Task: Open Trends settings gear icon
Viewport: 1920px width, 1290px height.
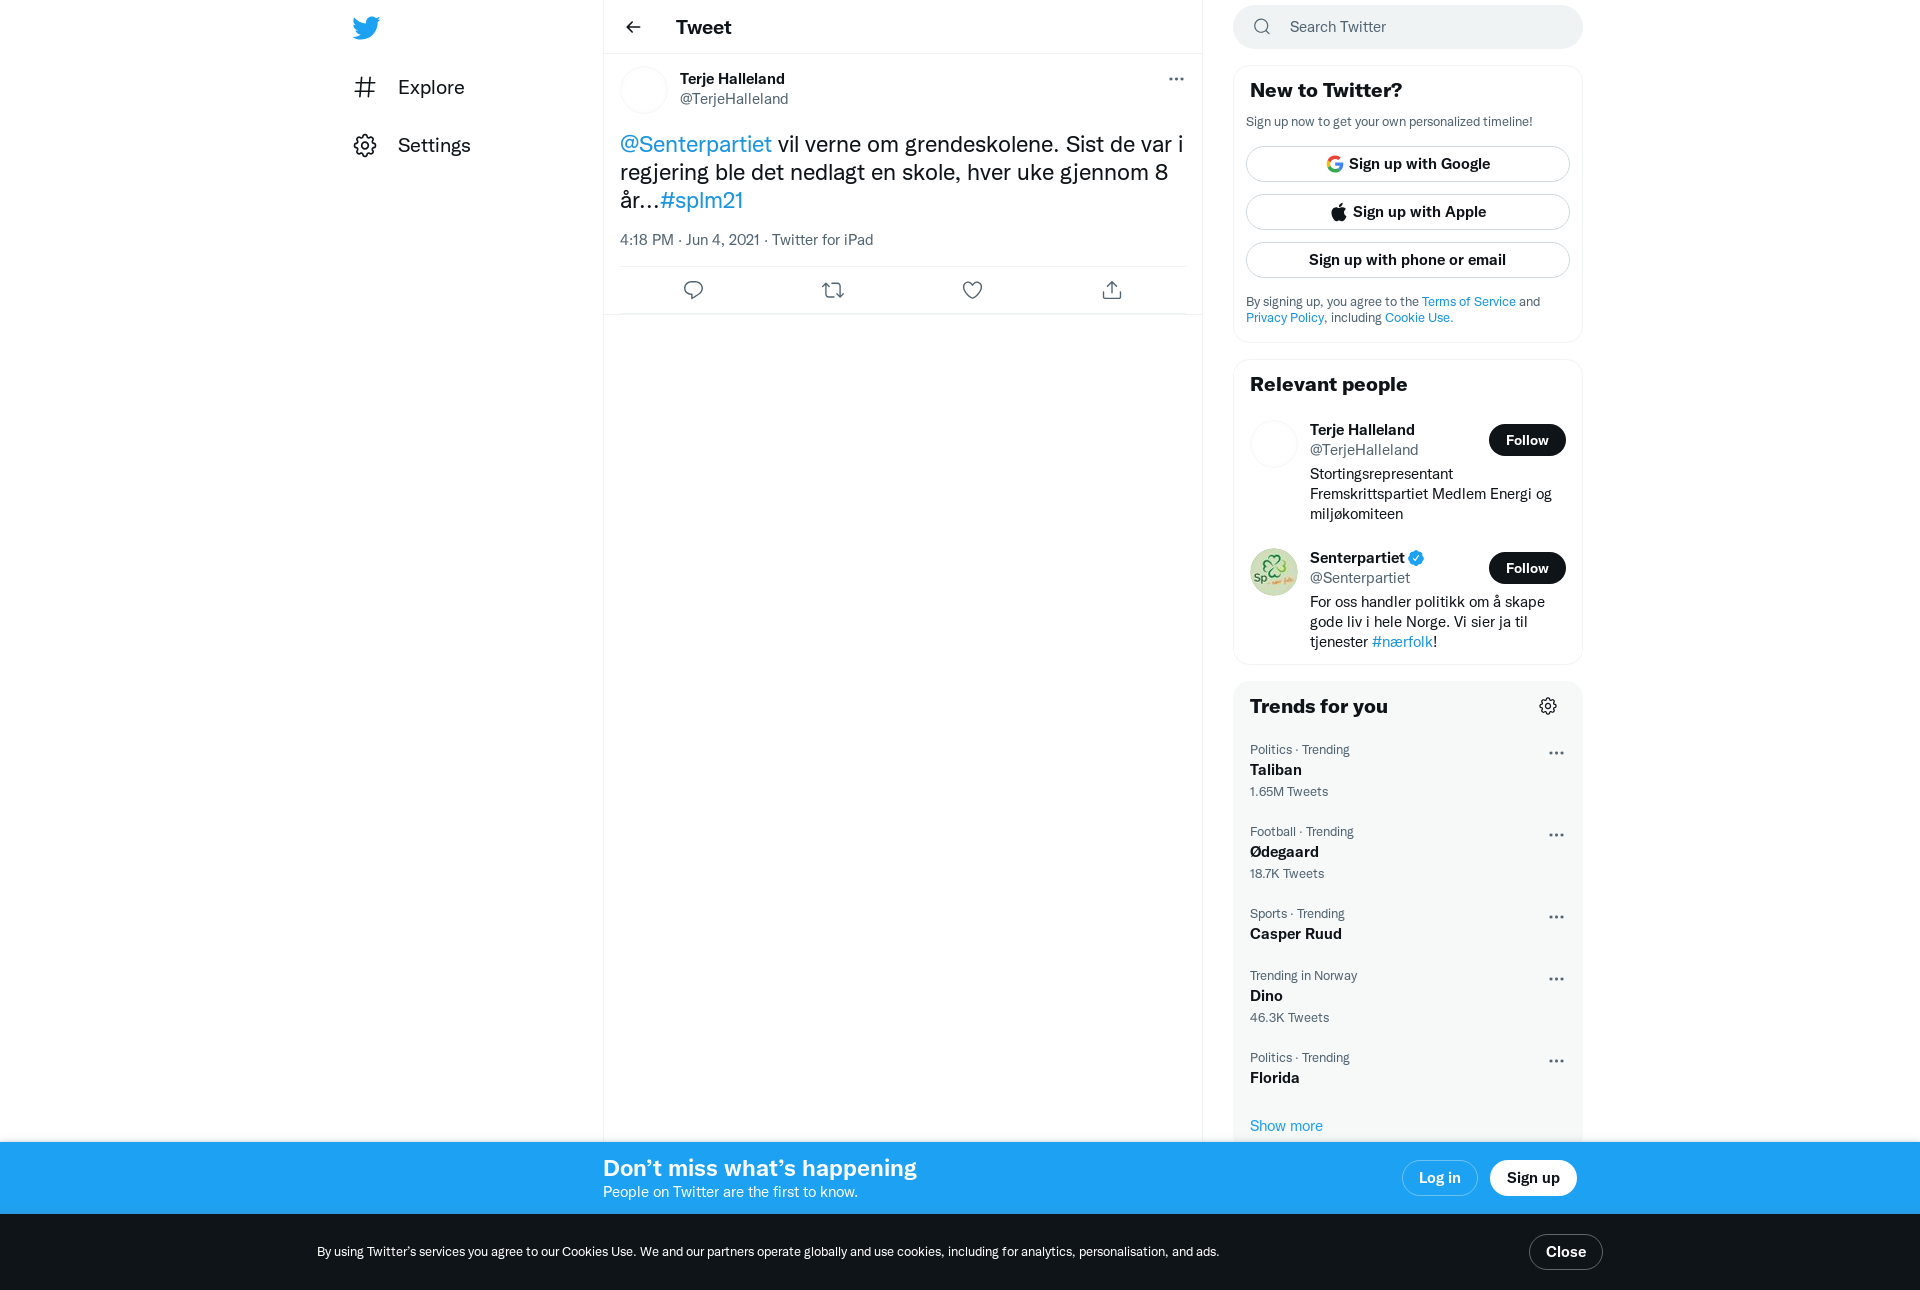Action: (1548, 706)
